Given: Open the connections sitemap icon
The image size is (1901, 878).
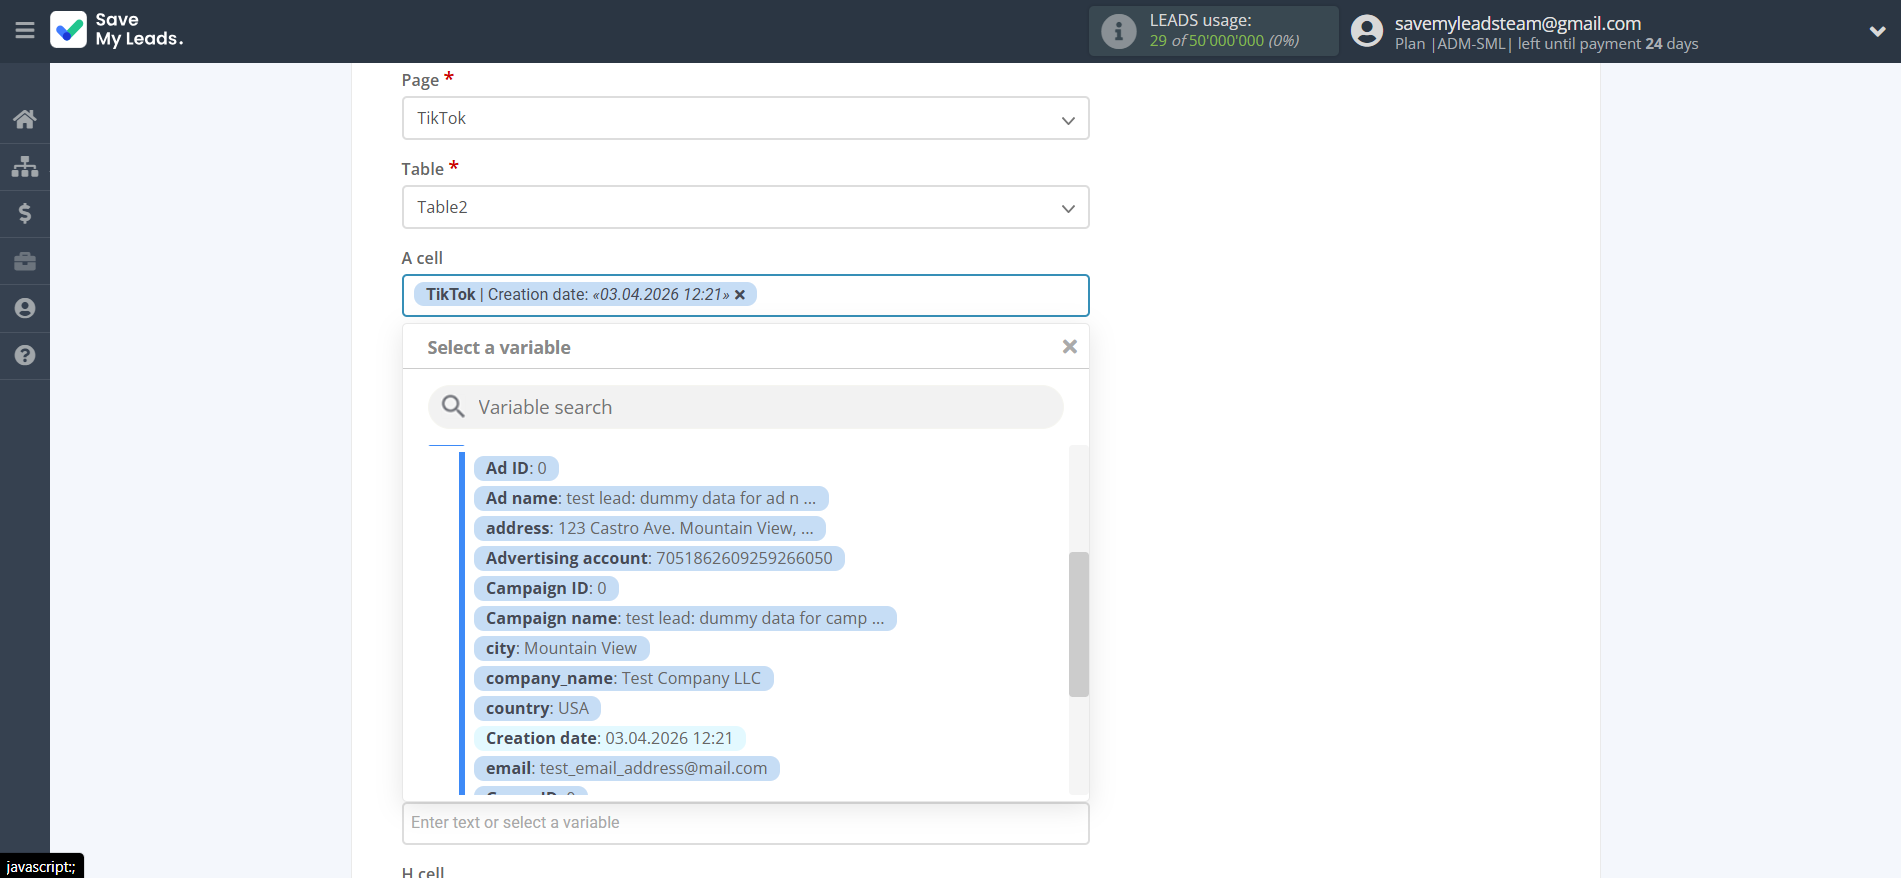Looking at the screenshot, I should tap(25, 166).
